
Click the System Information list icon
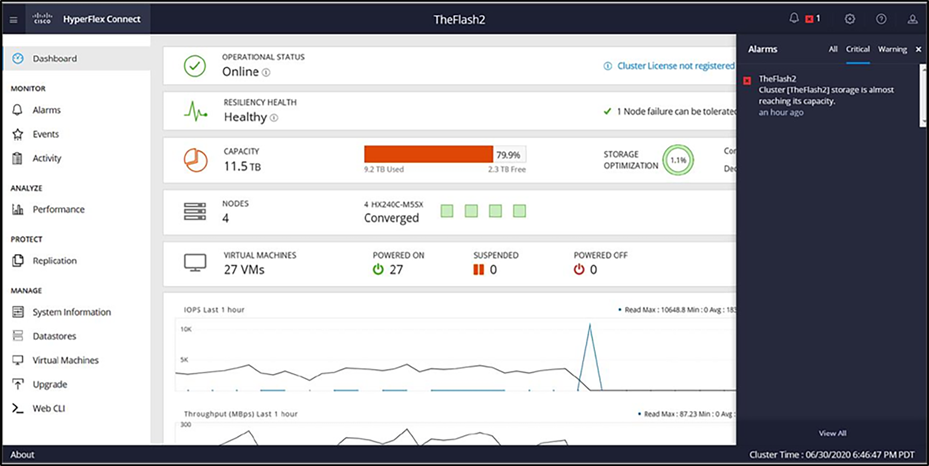[18, 312]
